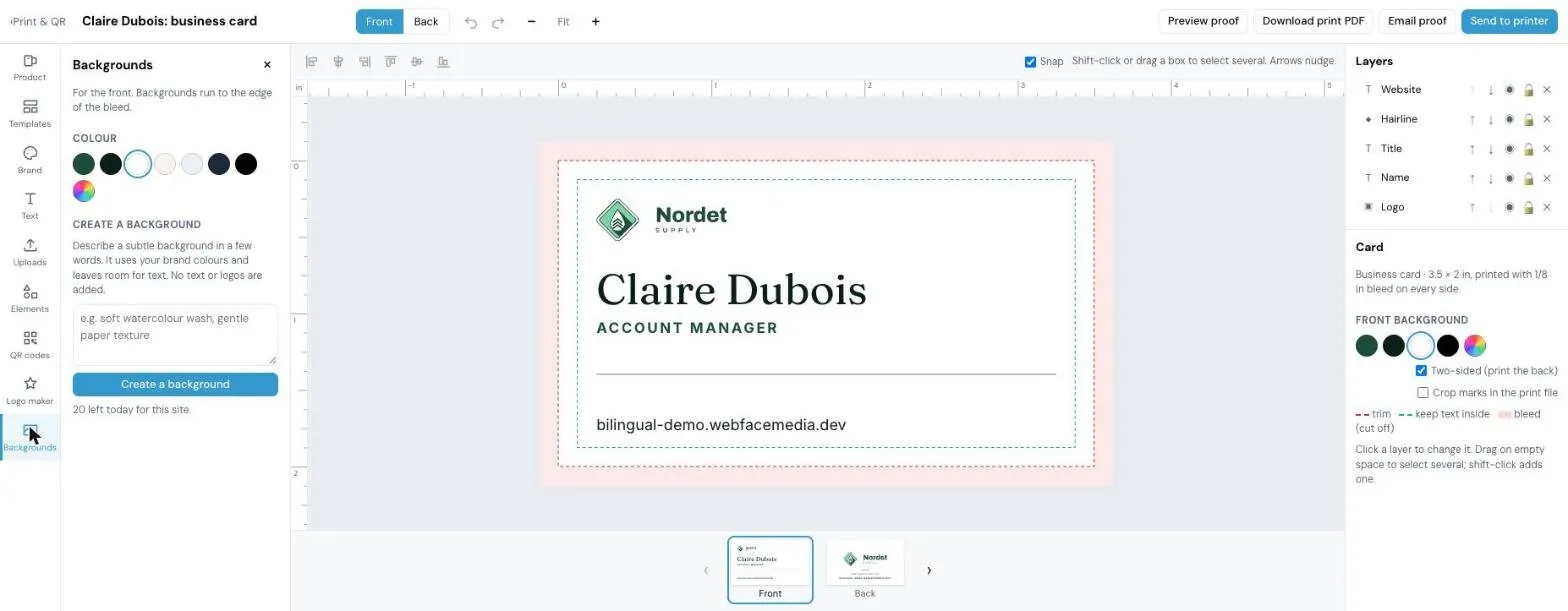Click Download print PDF
Screen dimensions: 1568x611
tap(1313, 21)
